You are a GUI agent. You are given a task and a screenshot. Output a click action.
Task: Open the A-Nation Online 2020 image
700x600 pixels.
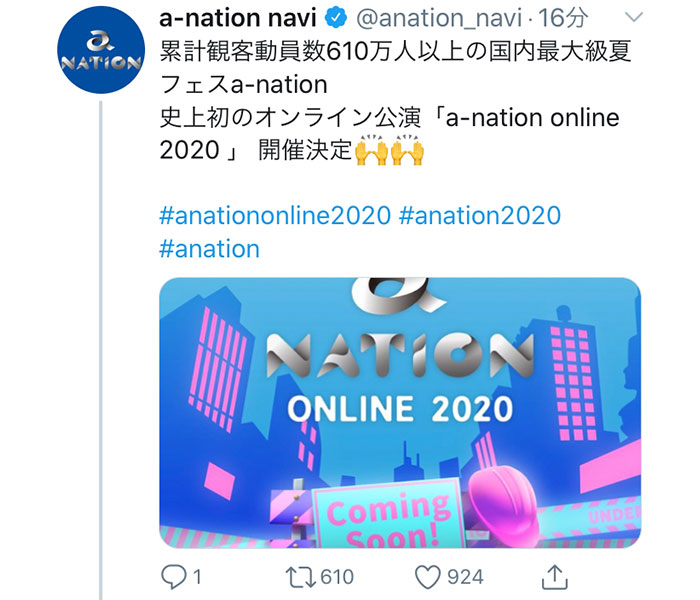[x=400, y=412]
